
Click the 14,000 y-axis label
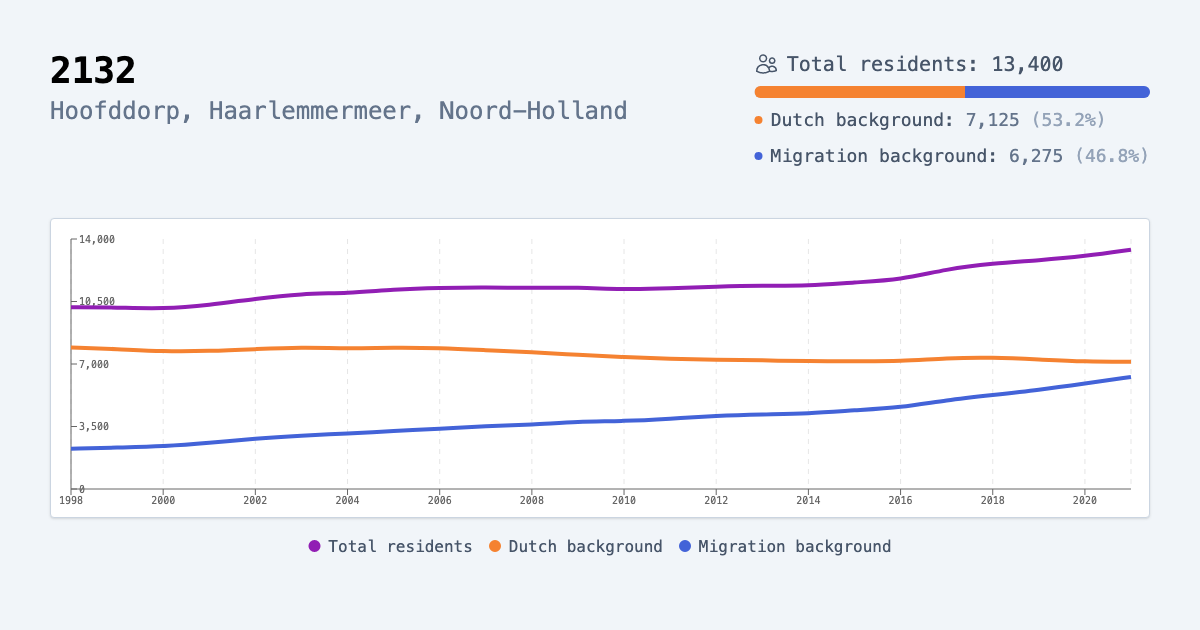coord(97,239)
